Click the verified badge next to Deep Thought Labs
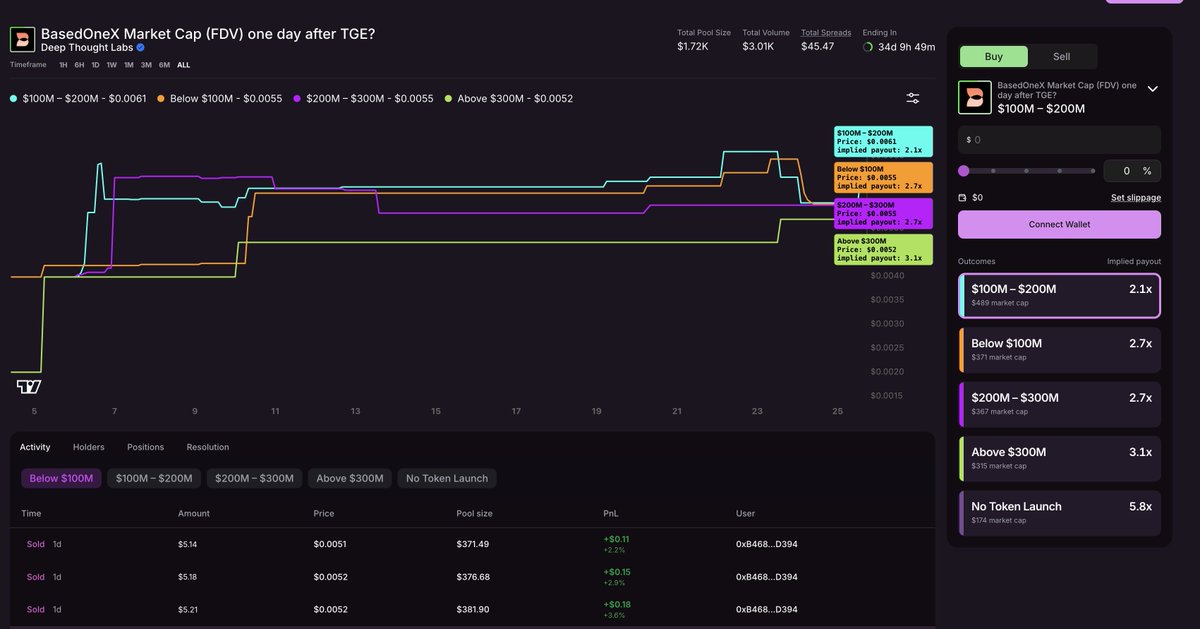This screenshot has width=1200, height=629. pos(141,47)
